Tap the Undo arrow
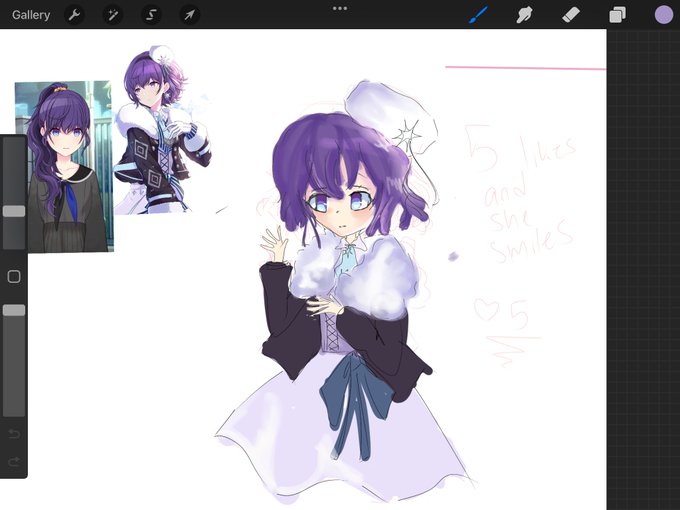 pyautogui.click(x=14, y=434)
